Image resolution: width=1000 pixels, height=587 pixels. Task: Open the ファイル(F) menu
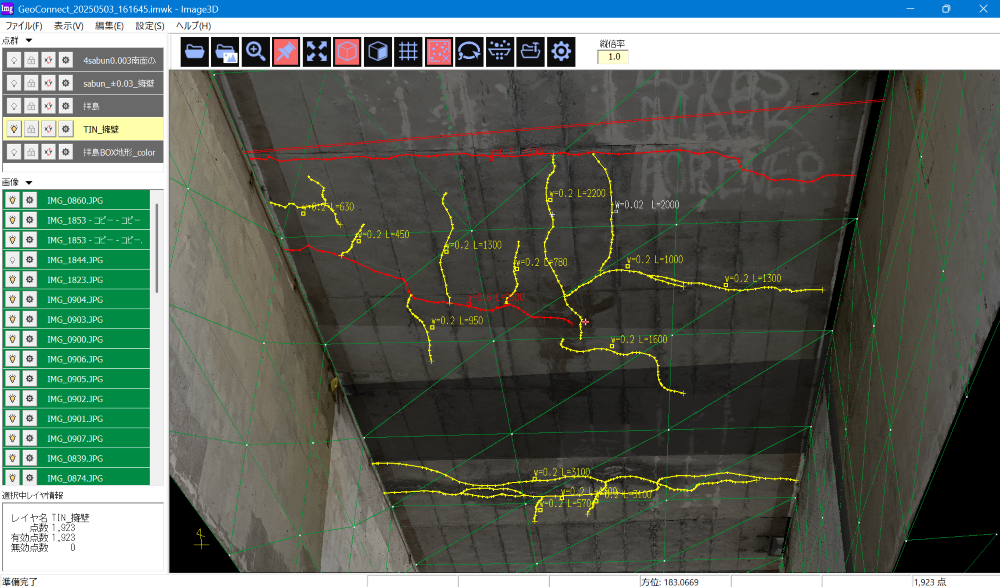click(24, 25)
